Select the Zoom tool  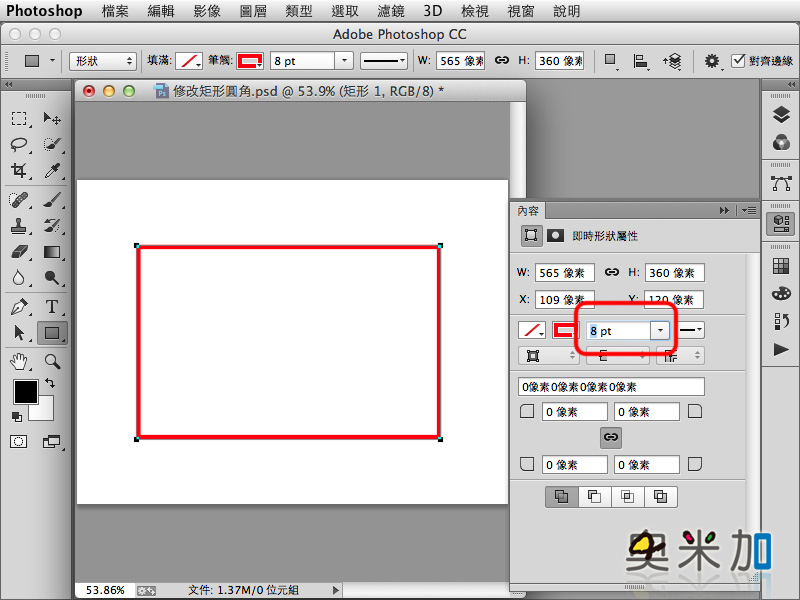click(x=52, y=362)
